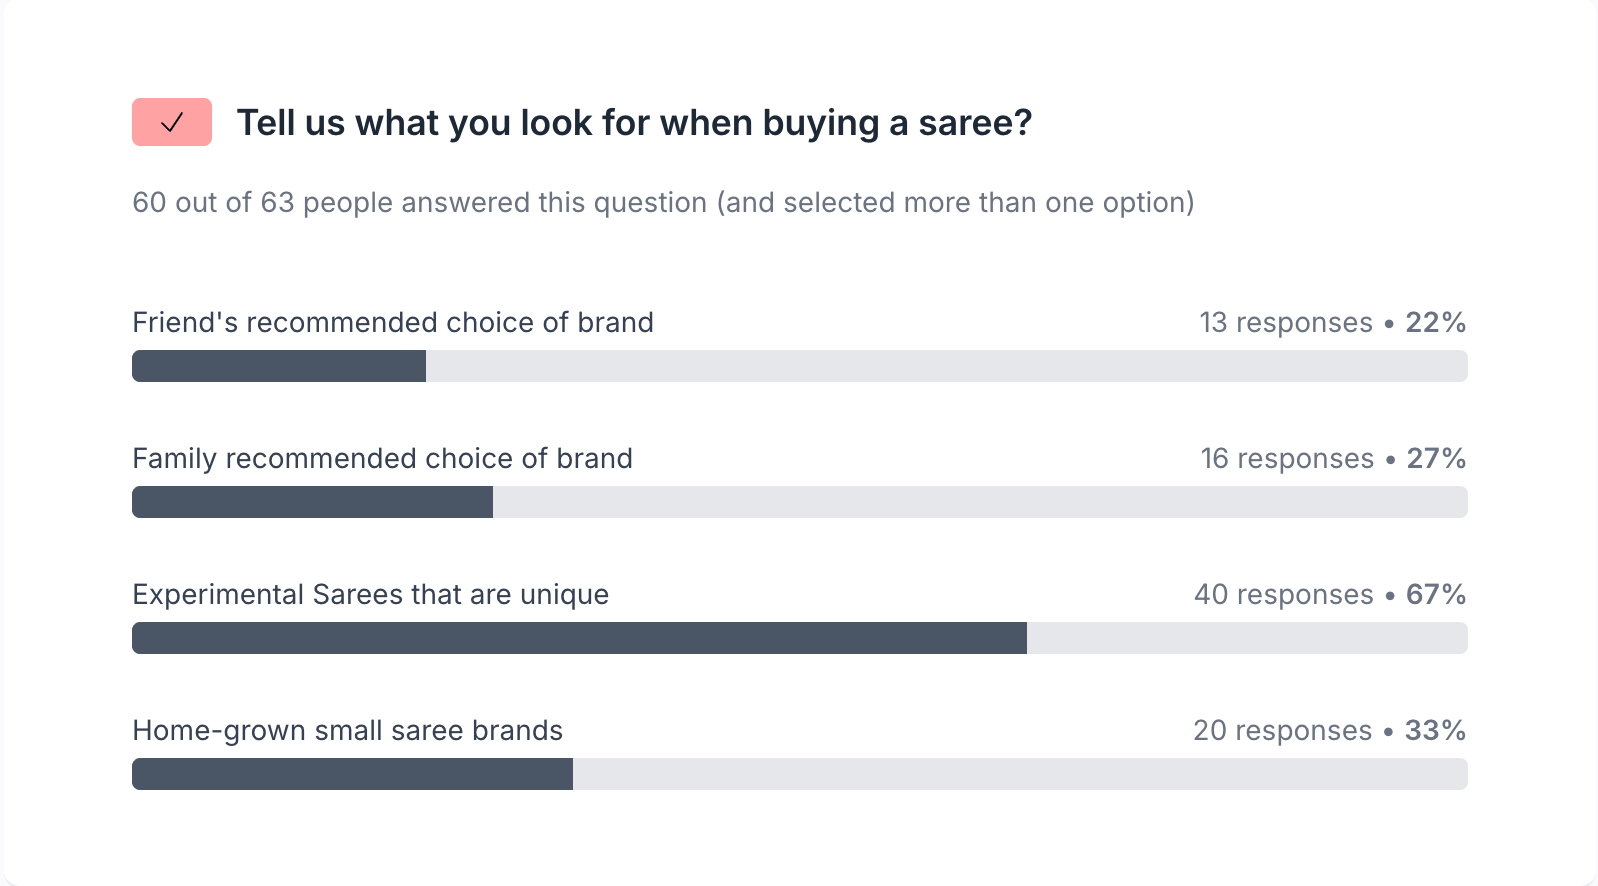The height and width of the screenshot is (886, 1598).
Task: Click the 33% percentage value
Action: tap(1435, 730)
